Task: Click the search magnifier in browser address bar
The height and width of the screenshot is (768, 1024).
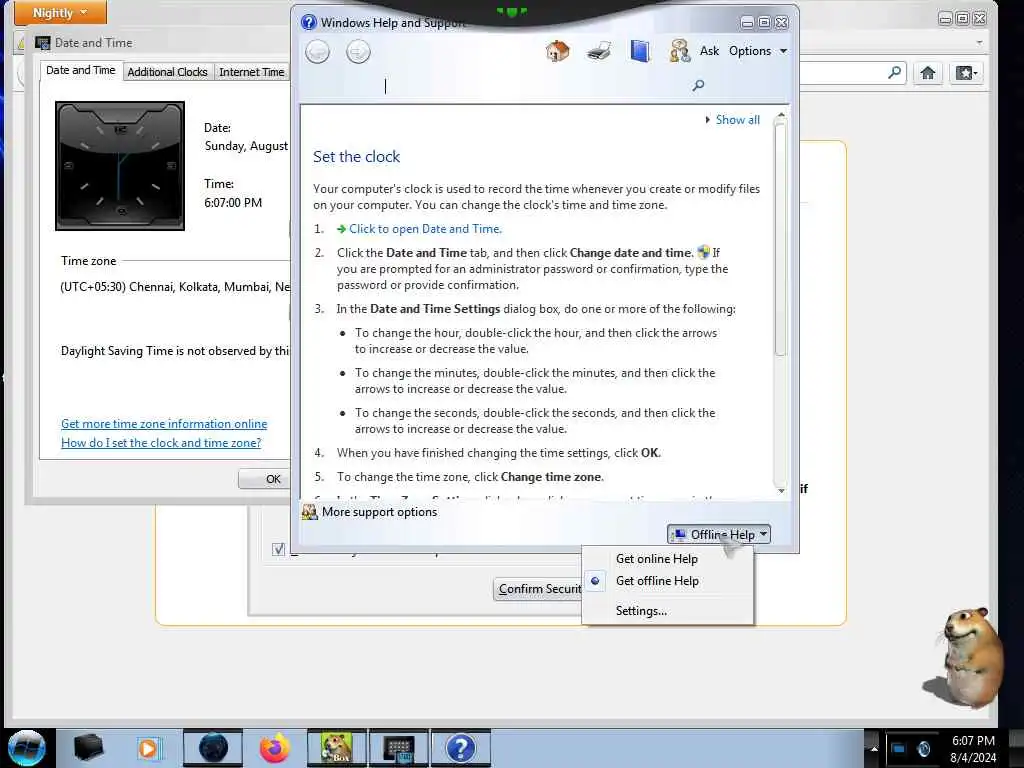Action: [895, 72]
